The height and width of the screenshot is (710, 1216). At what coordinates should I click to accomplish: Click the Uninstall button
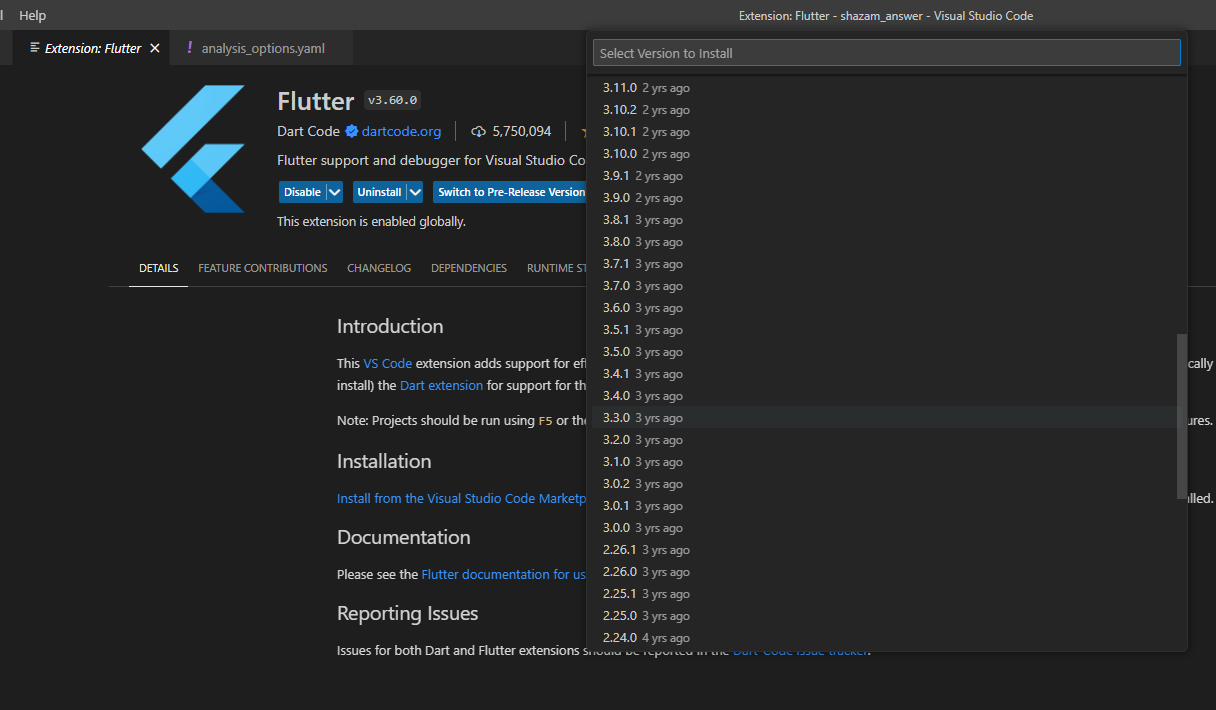pos(379,192)
